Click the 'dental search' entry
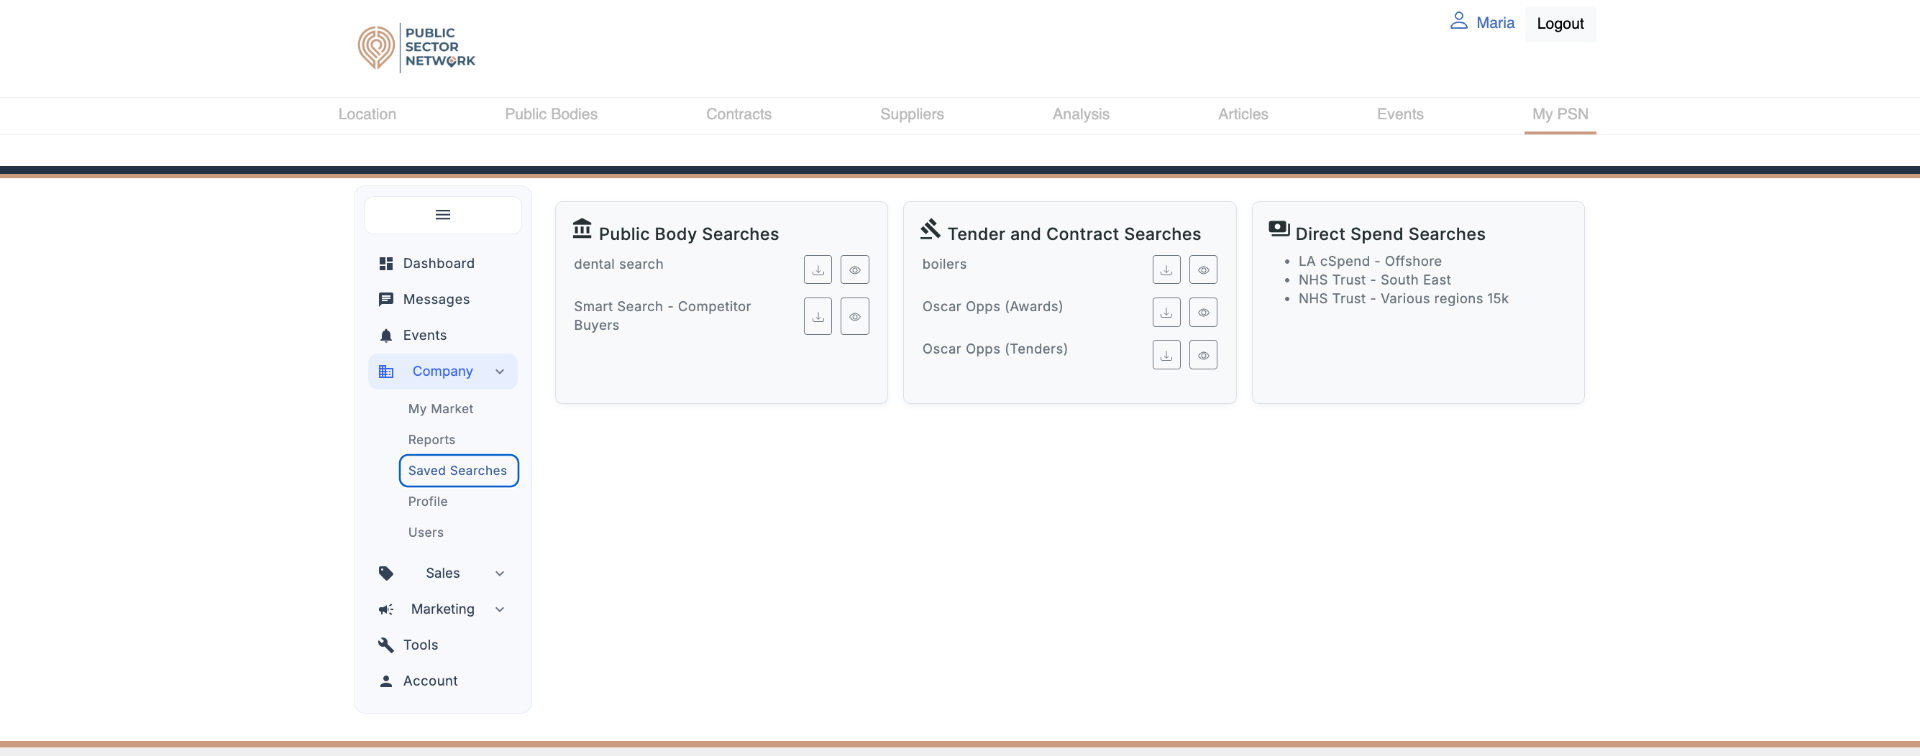The width and height of the screenshot is (1920, 756). point(618,265)
